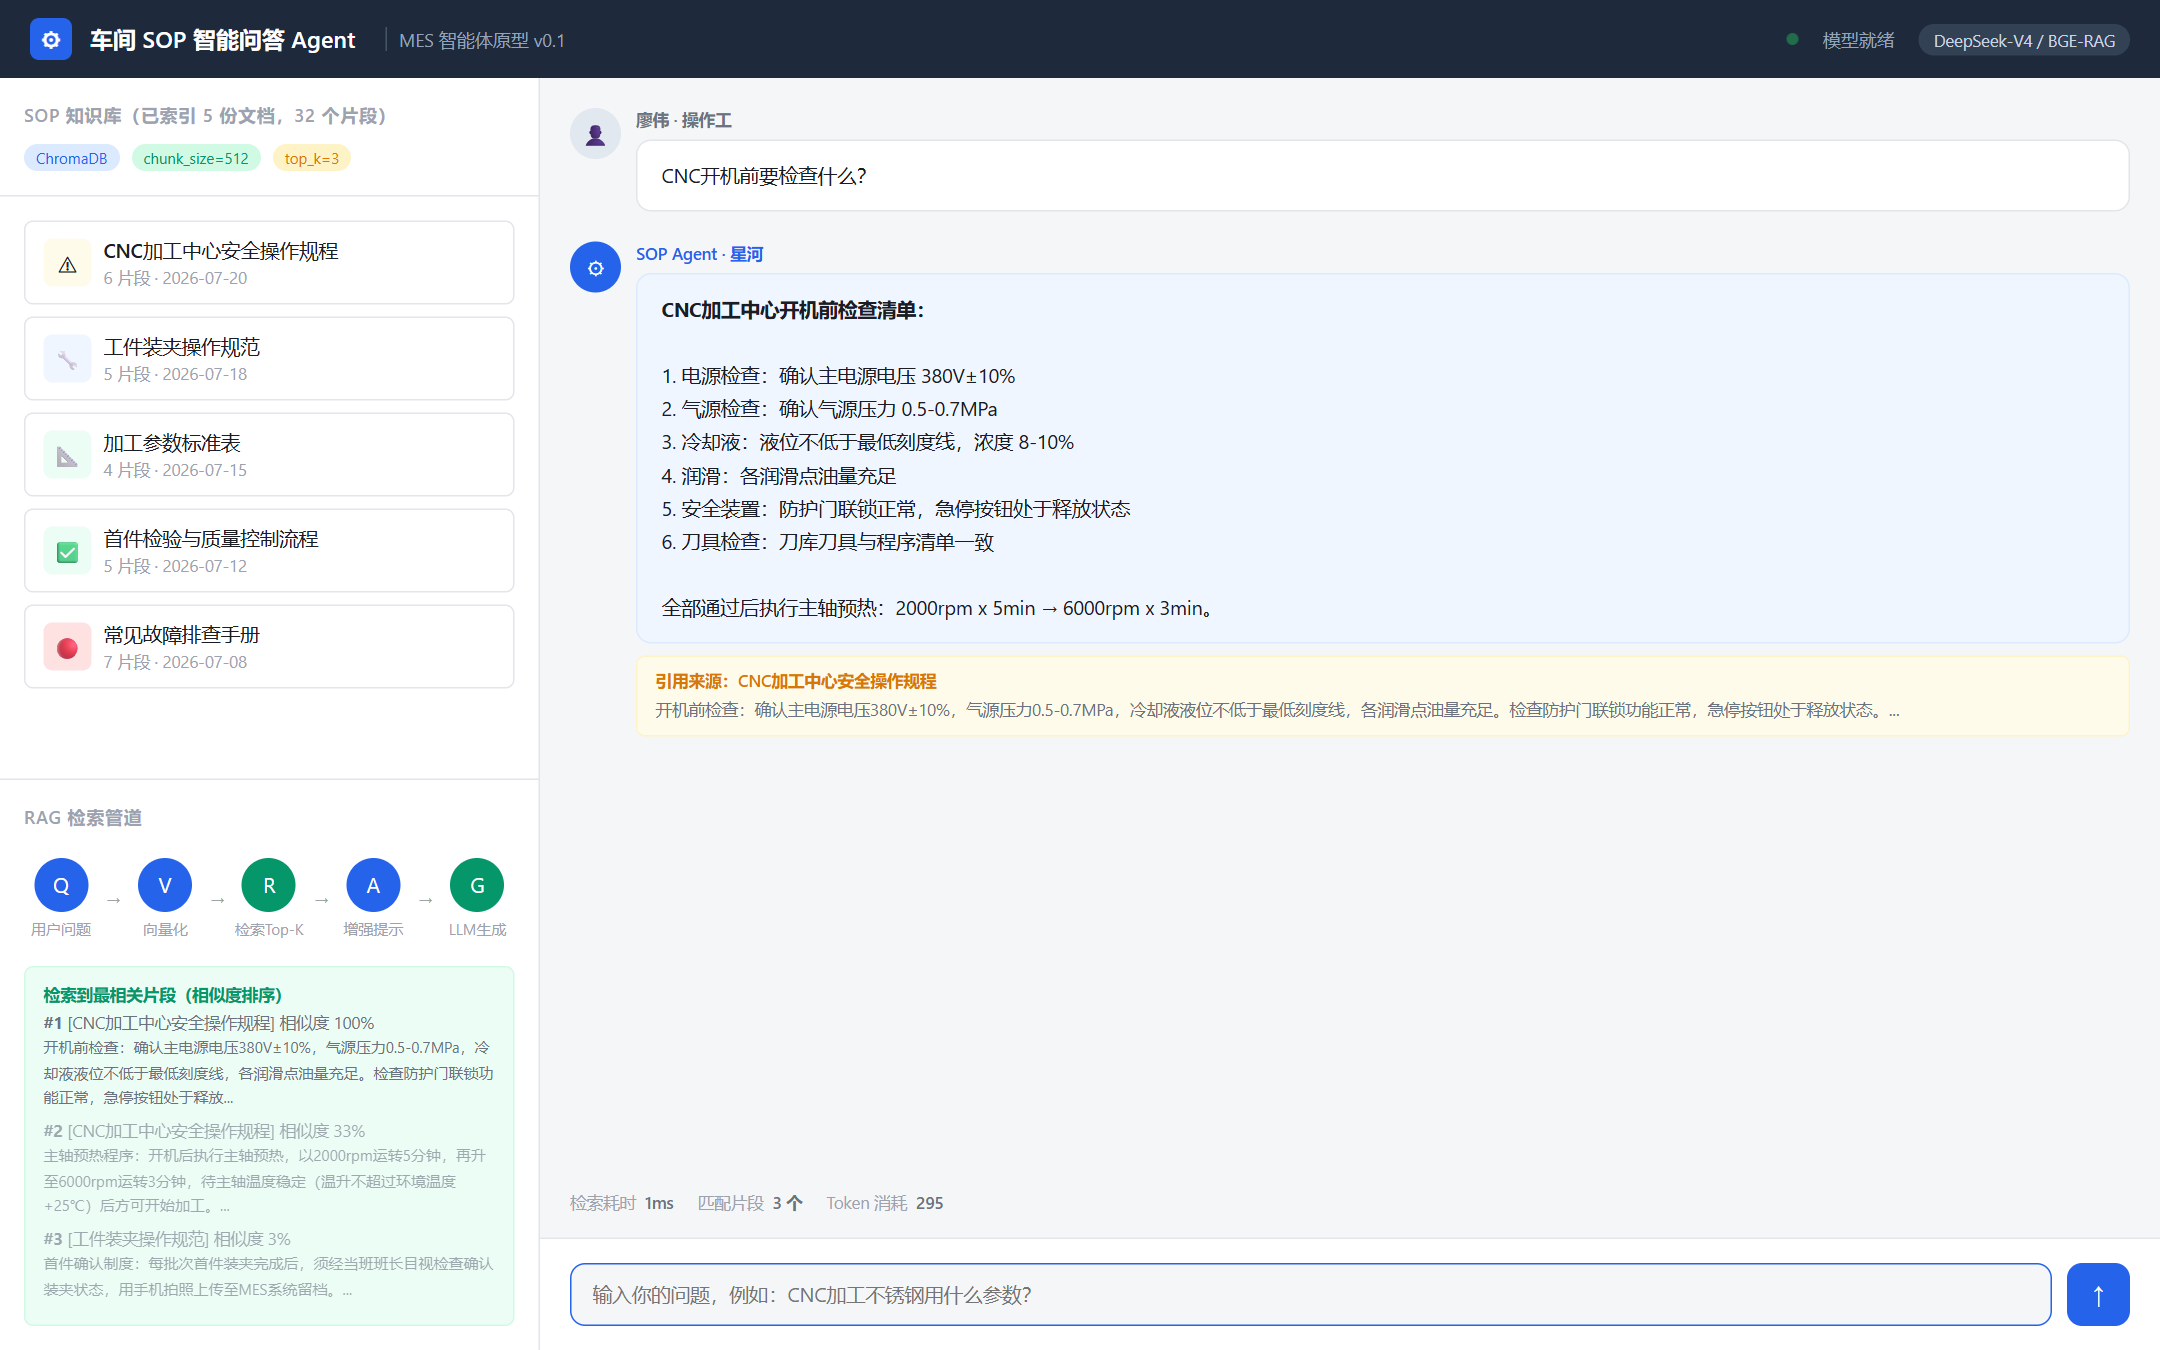Click the RAG 检索管道 section title
This screenshot has height=1350, width=2160.
(83, 818)
